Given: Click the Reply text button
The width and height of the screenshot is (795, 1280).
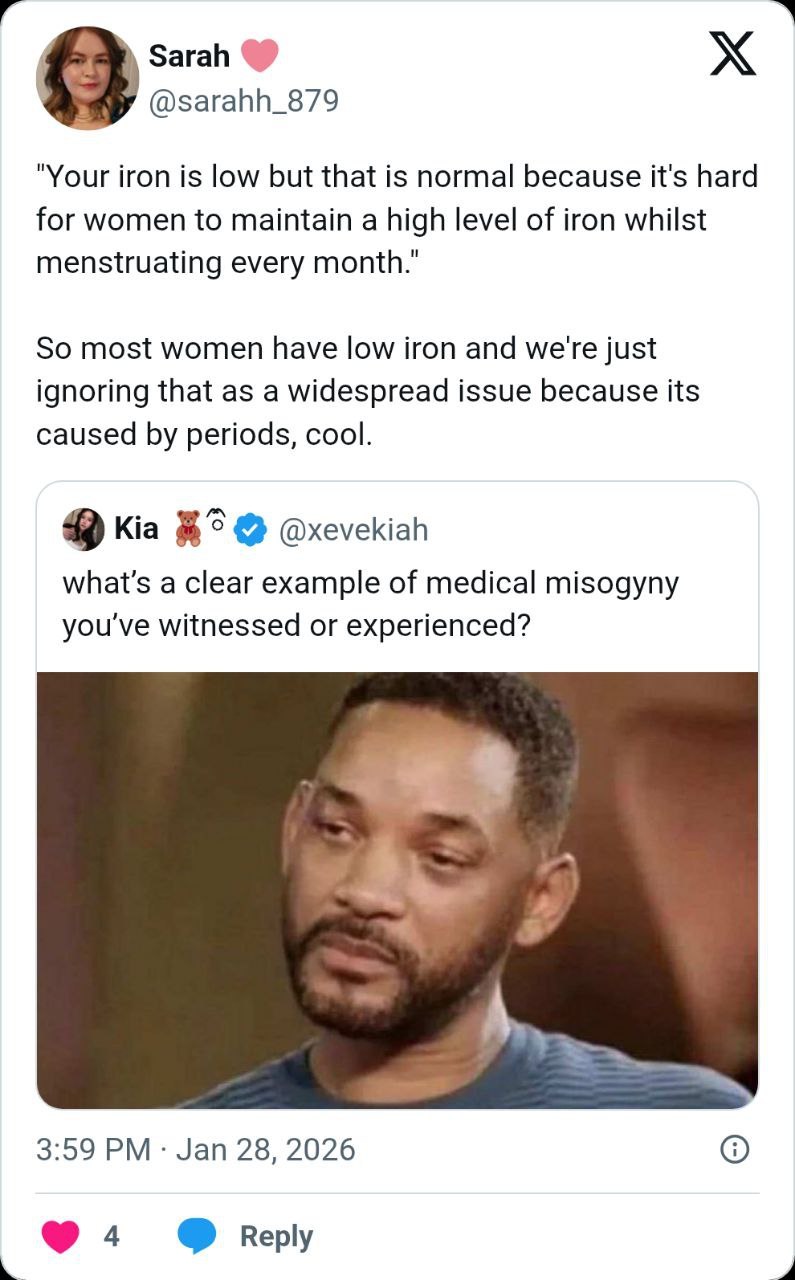Looking at the screenshot, I should point(276,1237).
